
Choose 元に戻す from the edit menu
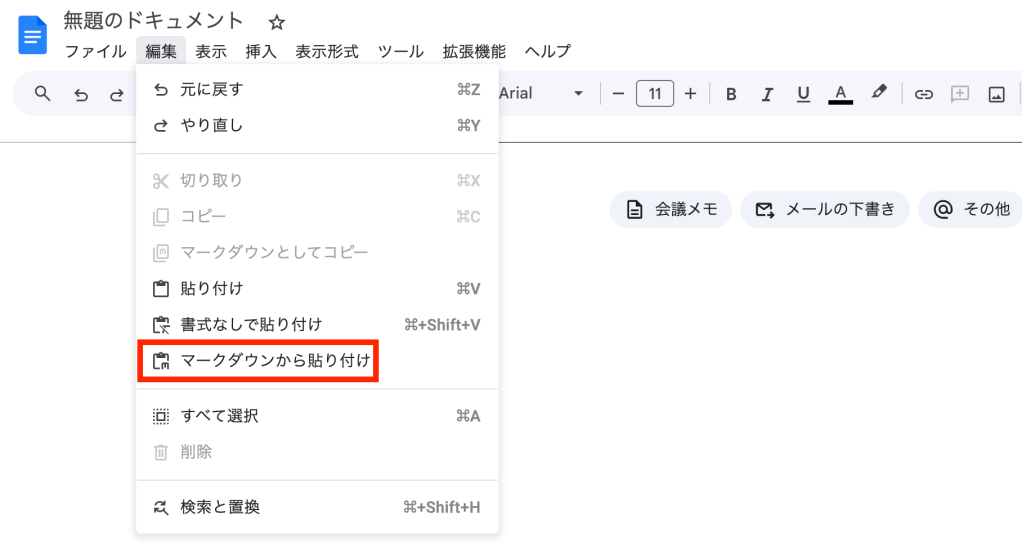click(x=317, y=90)
